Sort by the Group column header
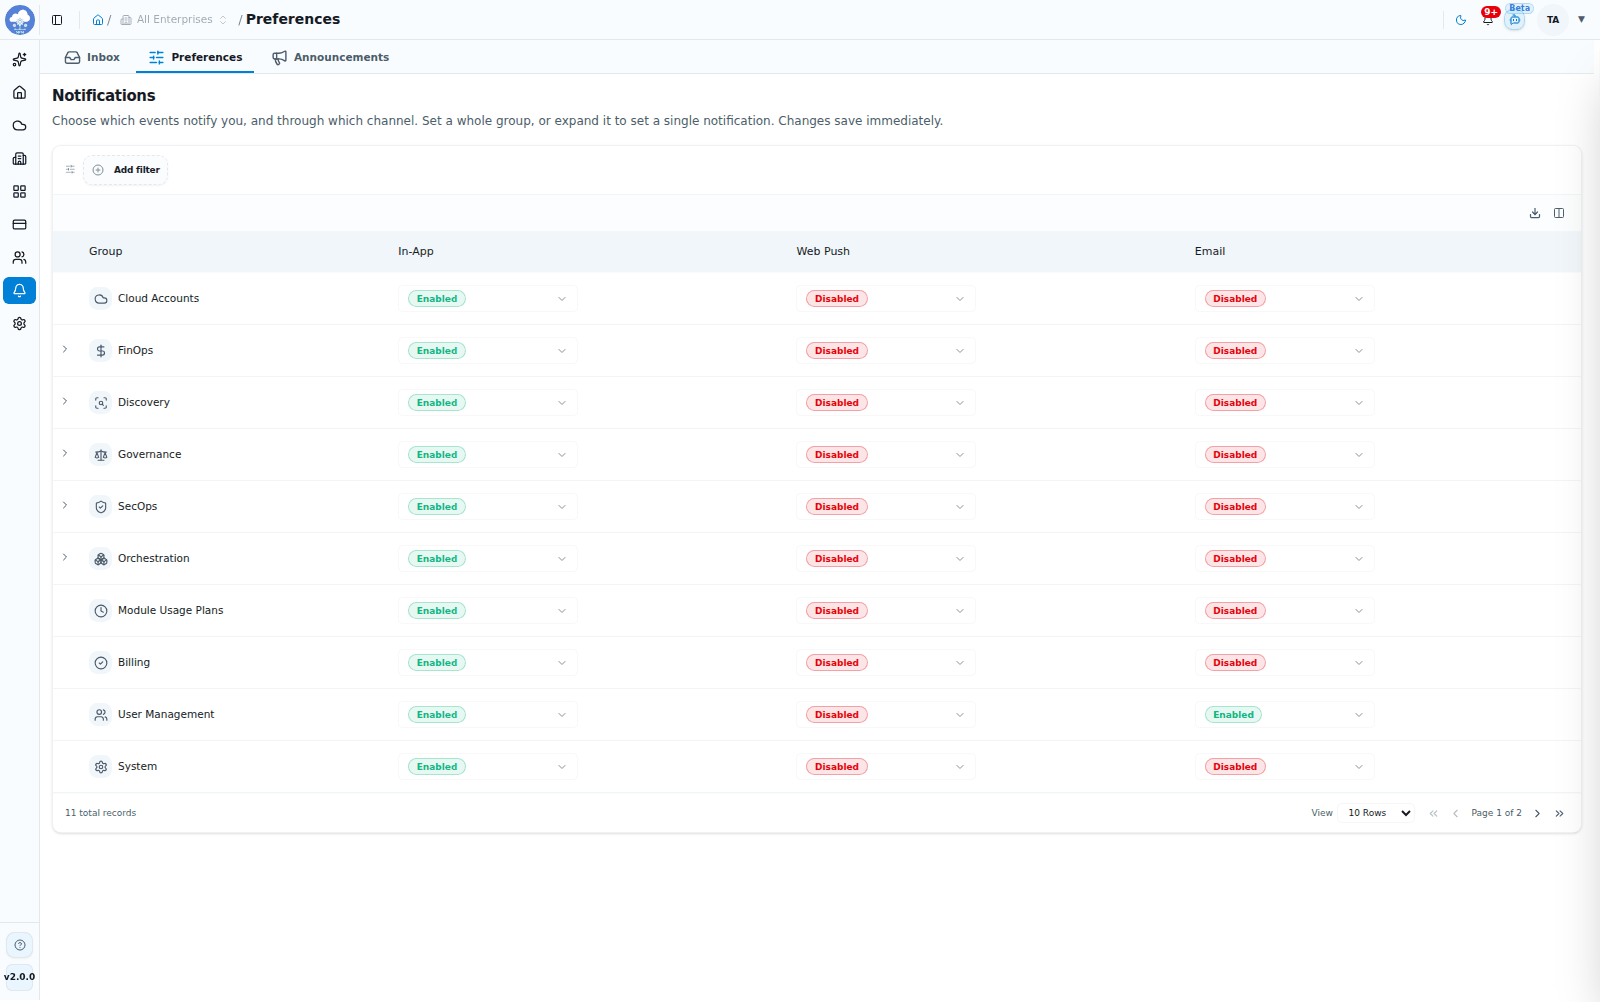This screenshot has width=1600, height=1002. [105, 252]
